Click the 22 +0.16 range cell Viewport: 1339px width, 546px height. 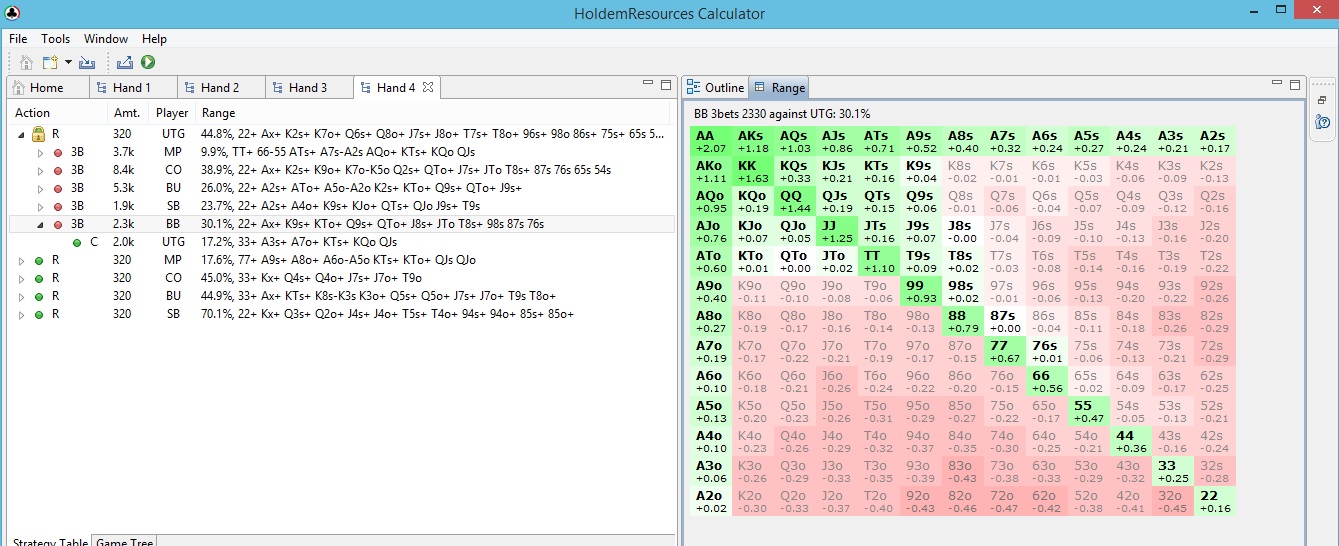1216,502
